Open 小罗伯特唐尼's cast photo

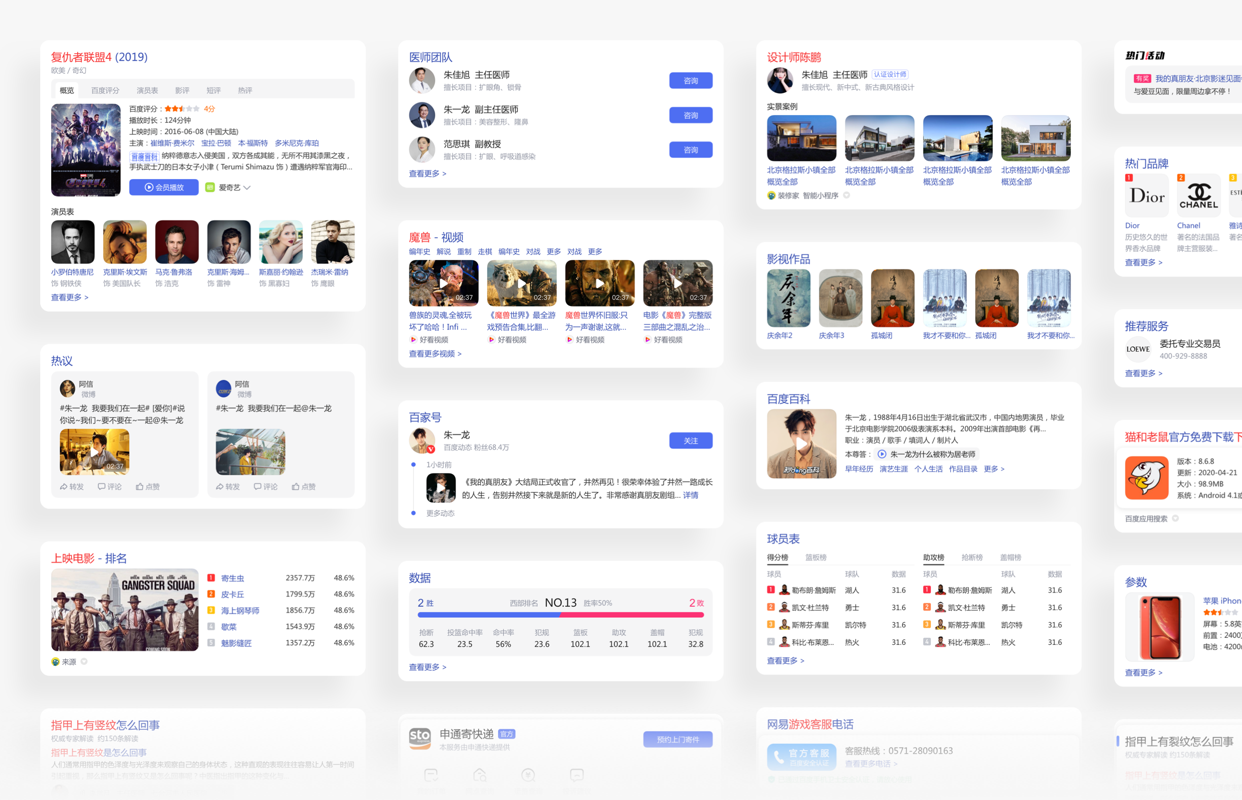pos(73,243)
